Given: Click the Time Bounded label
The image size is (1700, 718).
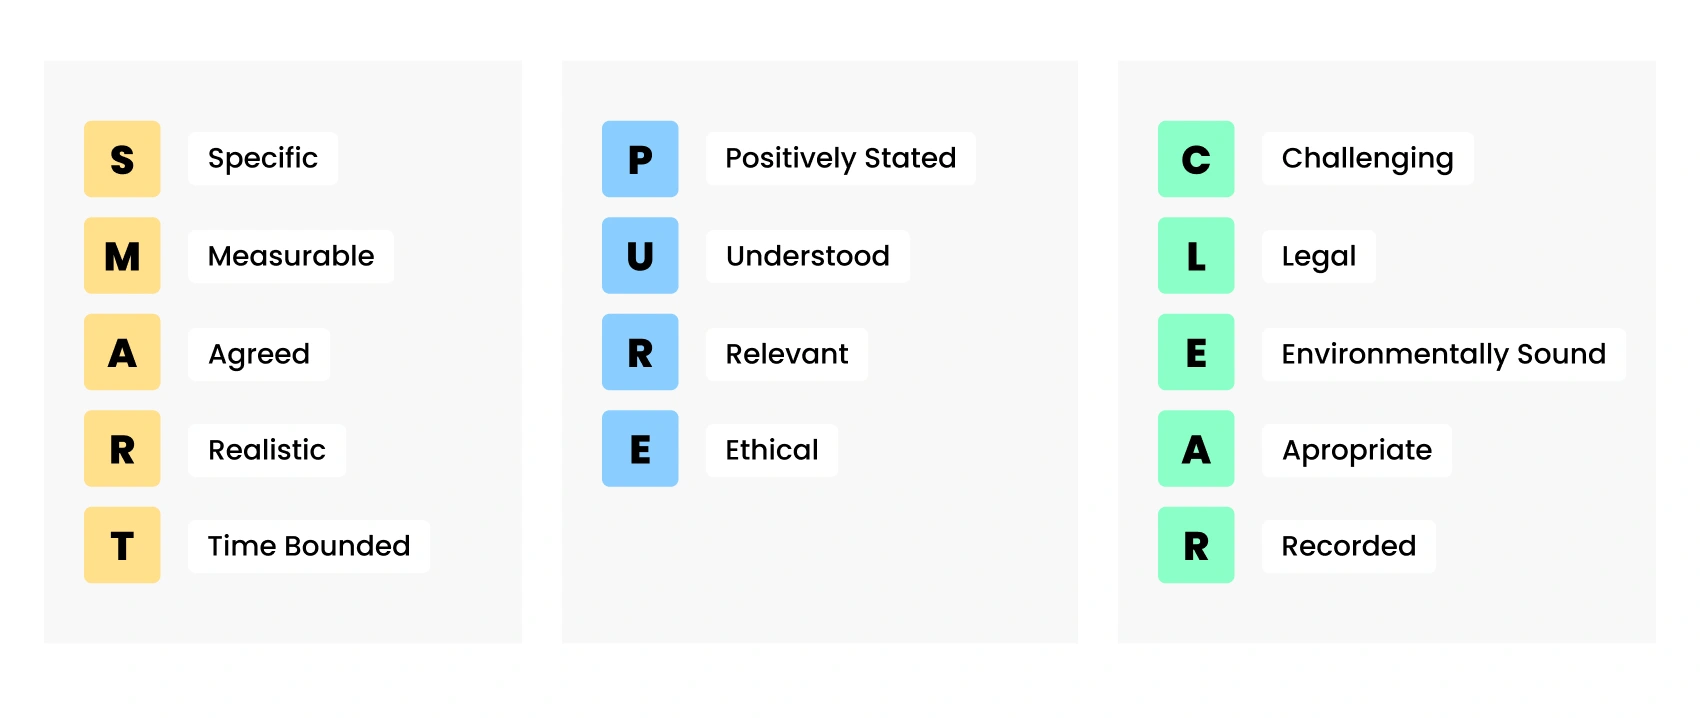Looking at the screenshot, I should 309,546.
